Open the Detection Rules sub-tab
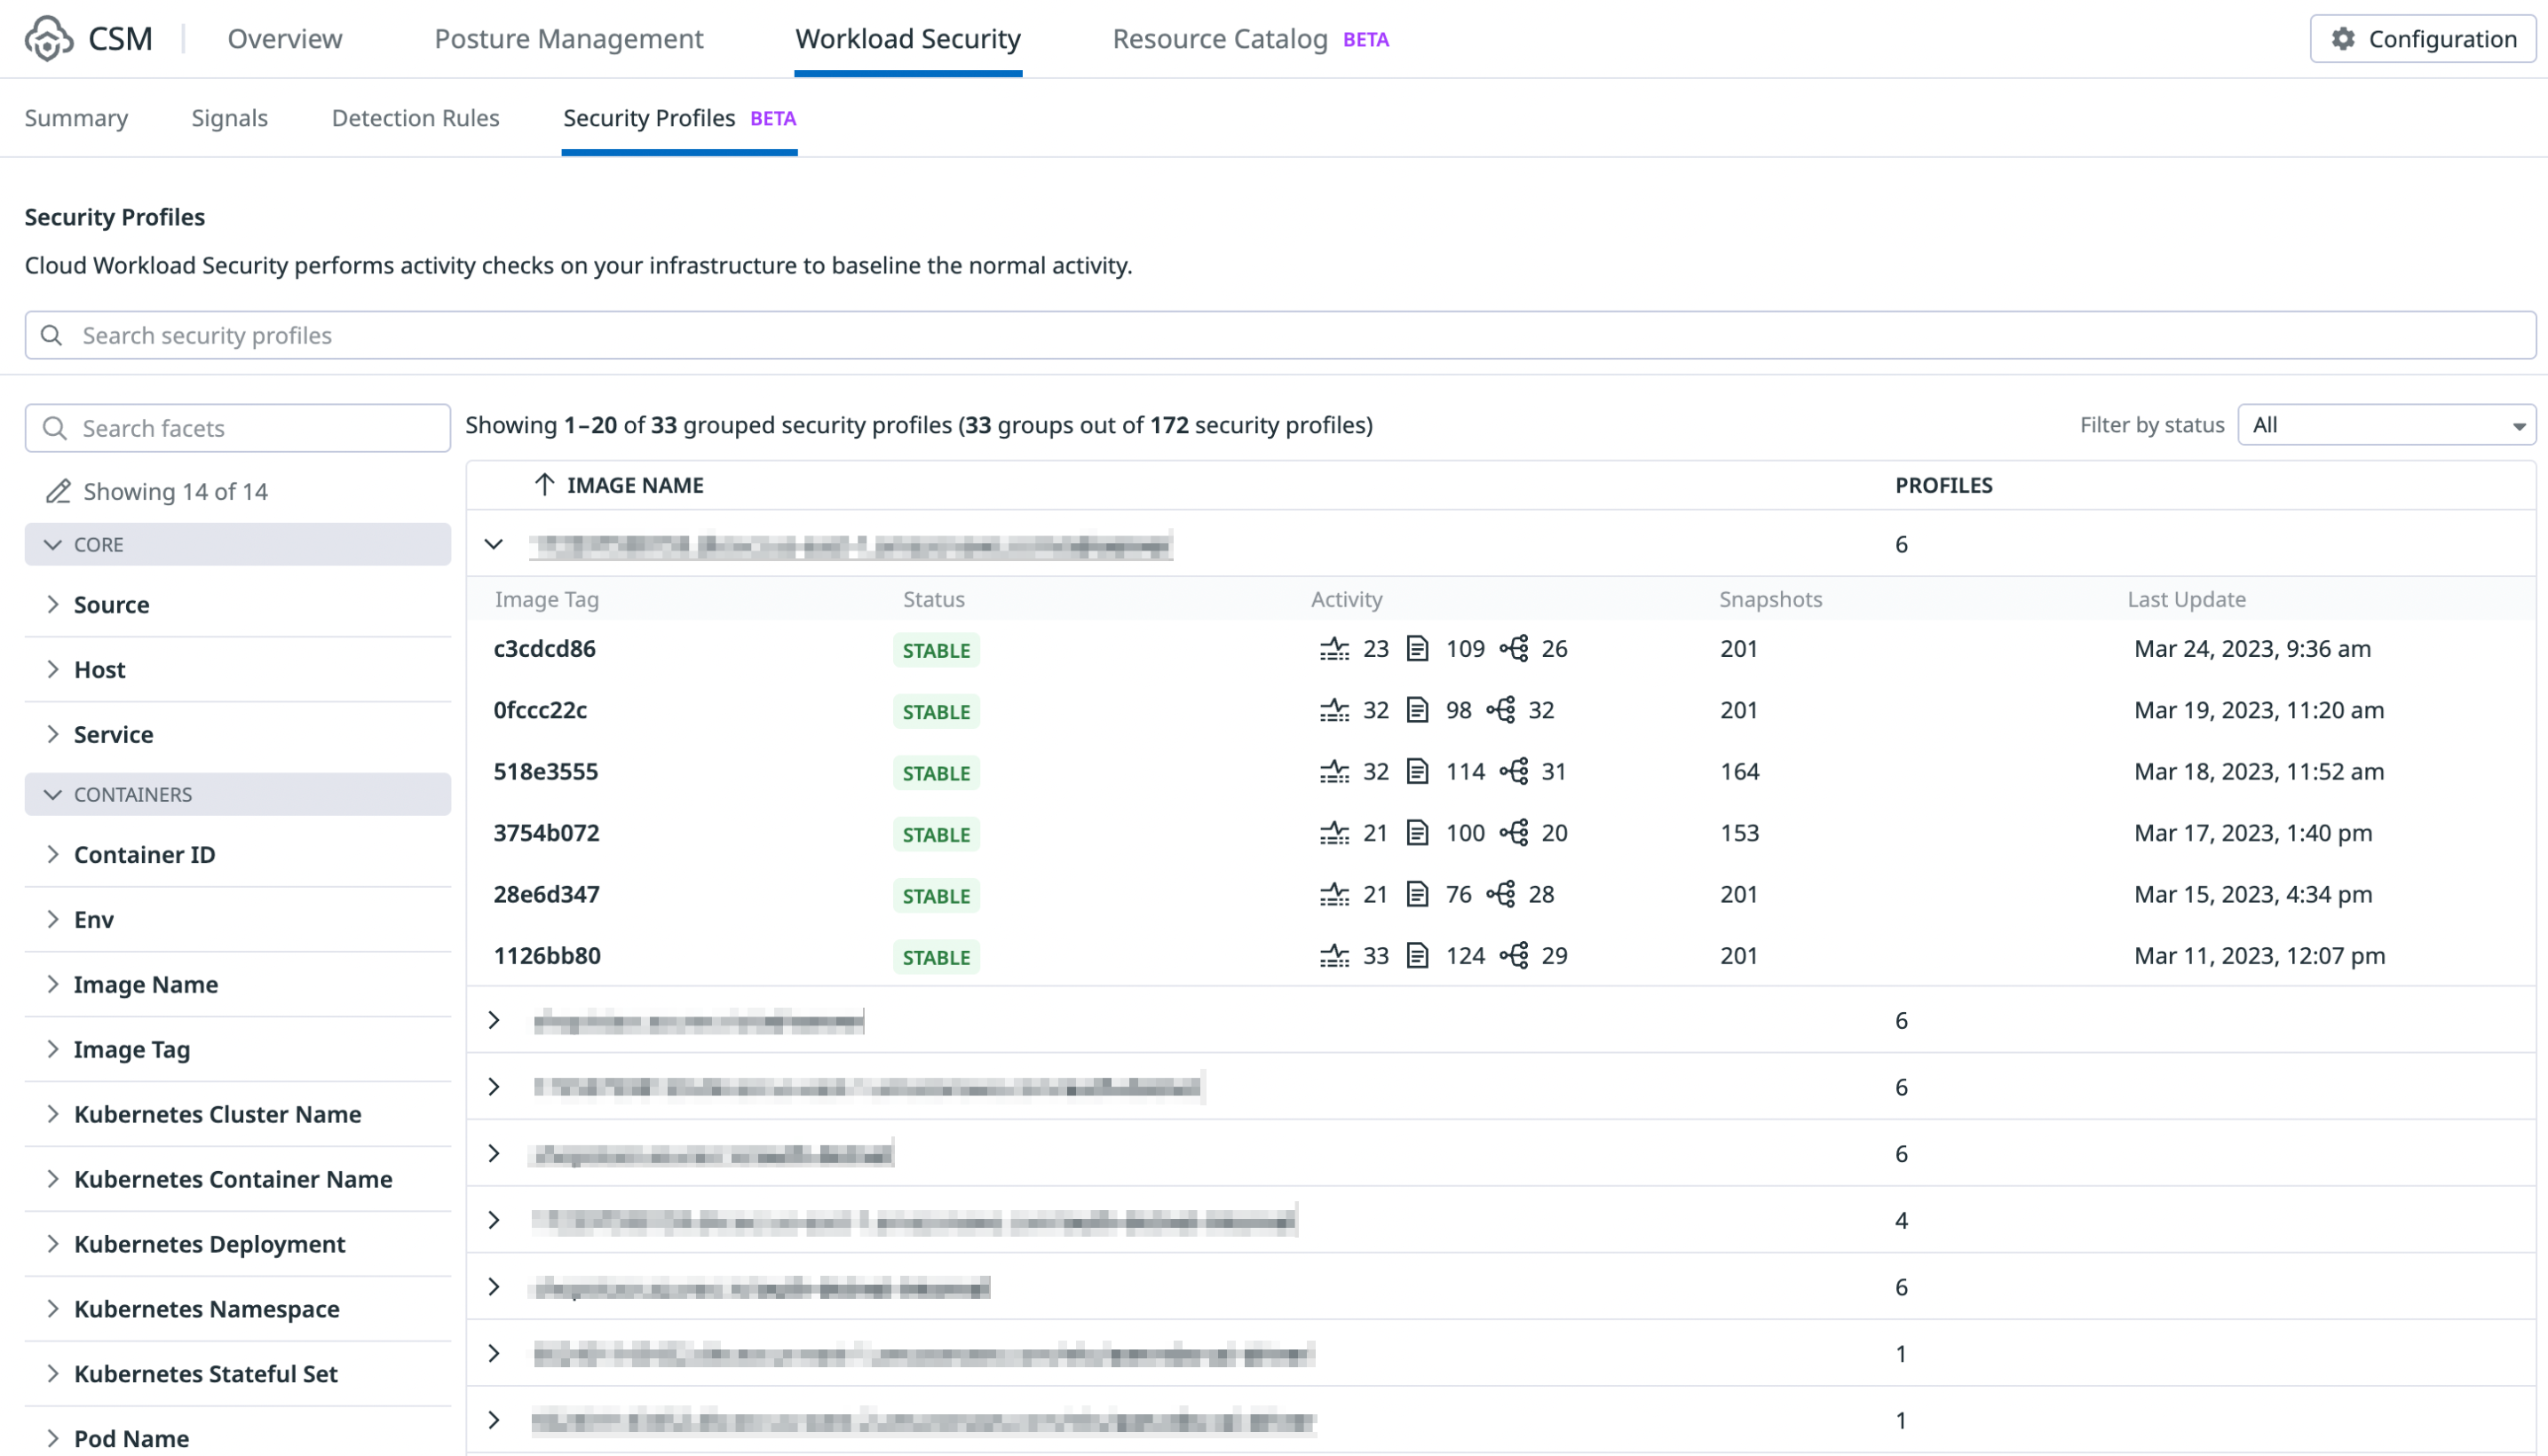The width and height of the screenshot is (2548, 1456). click(x=415, y=118)
